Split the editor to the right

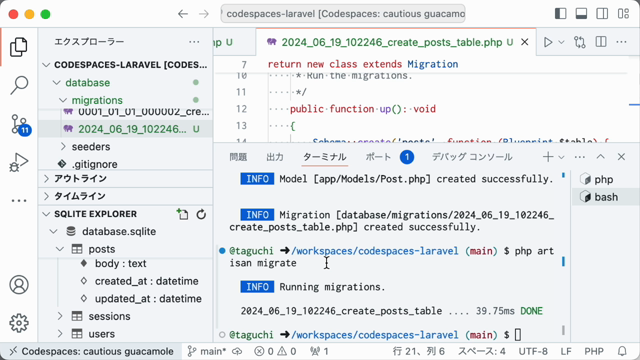pyautogui.click(x=600, y=42)
